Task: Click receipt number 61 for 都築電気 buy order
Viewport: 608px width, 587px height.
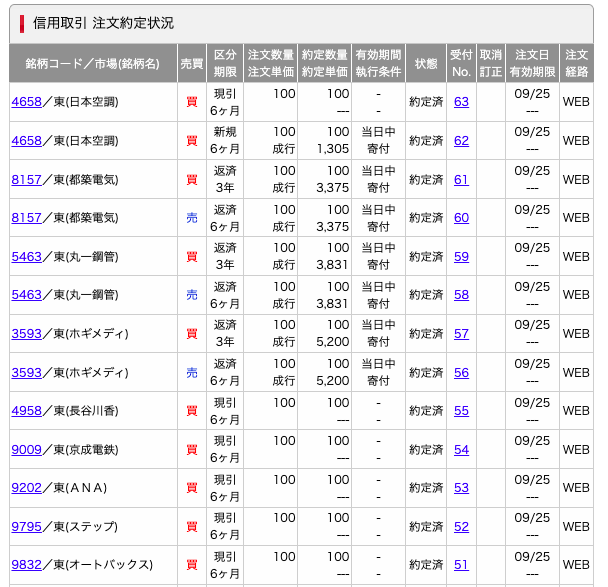Action: [461, 180]
